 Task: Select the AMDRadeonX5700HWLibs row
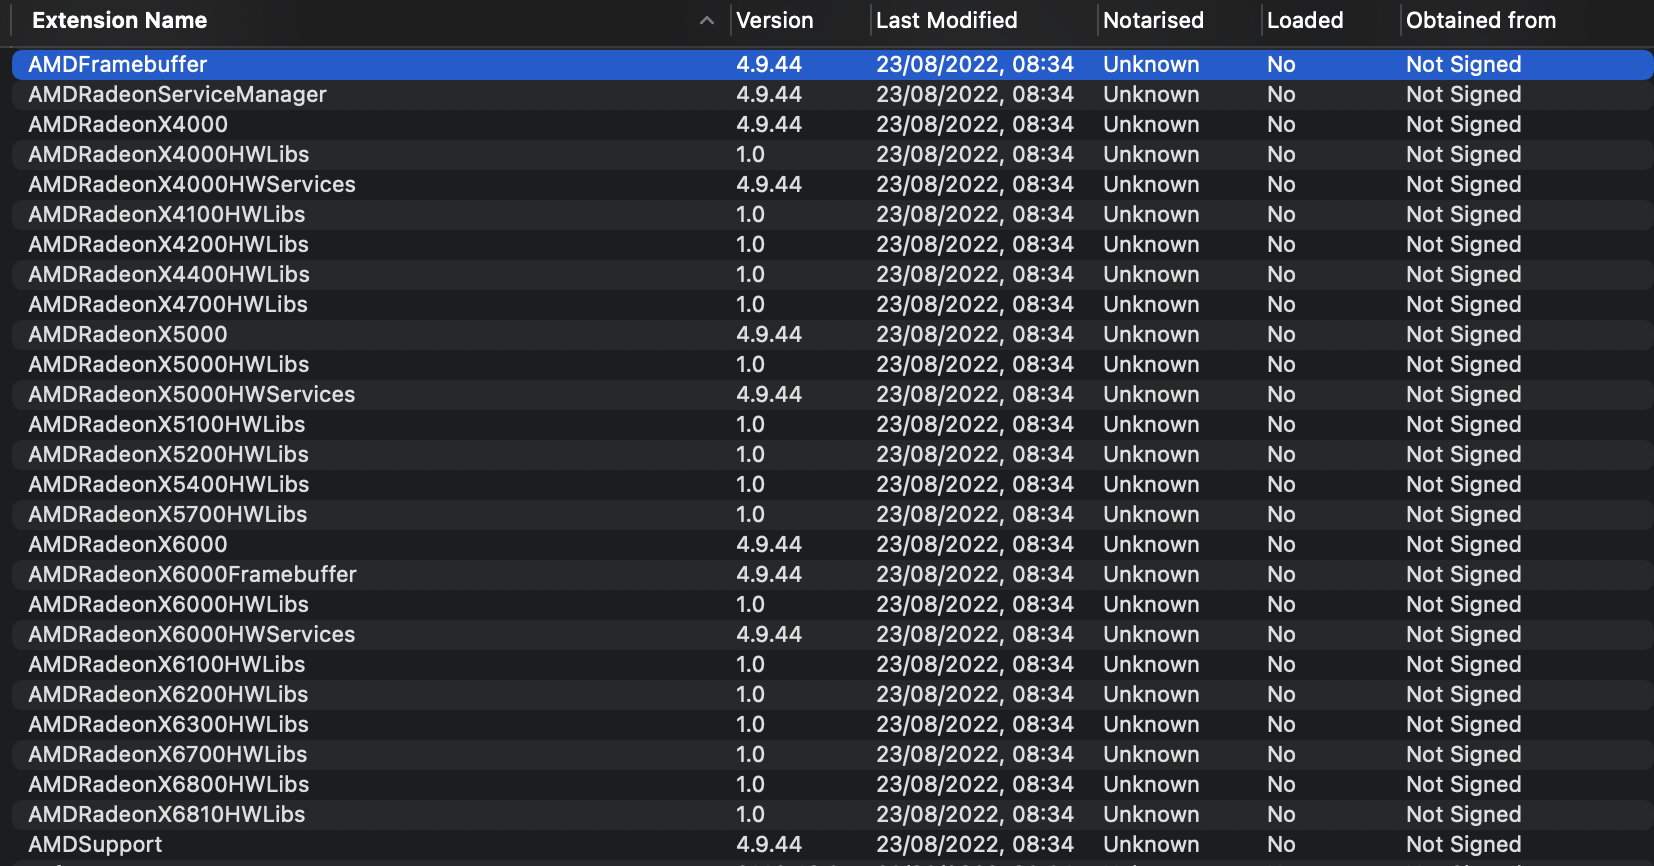(832, 514)
